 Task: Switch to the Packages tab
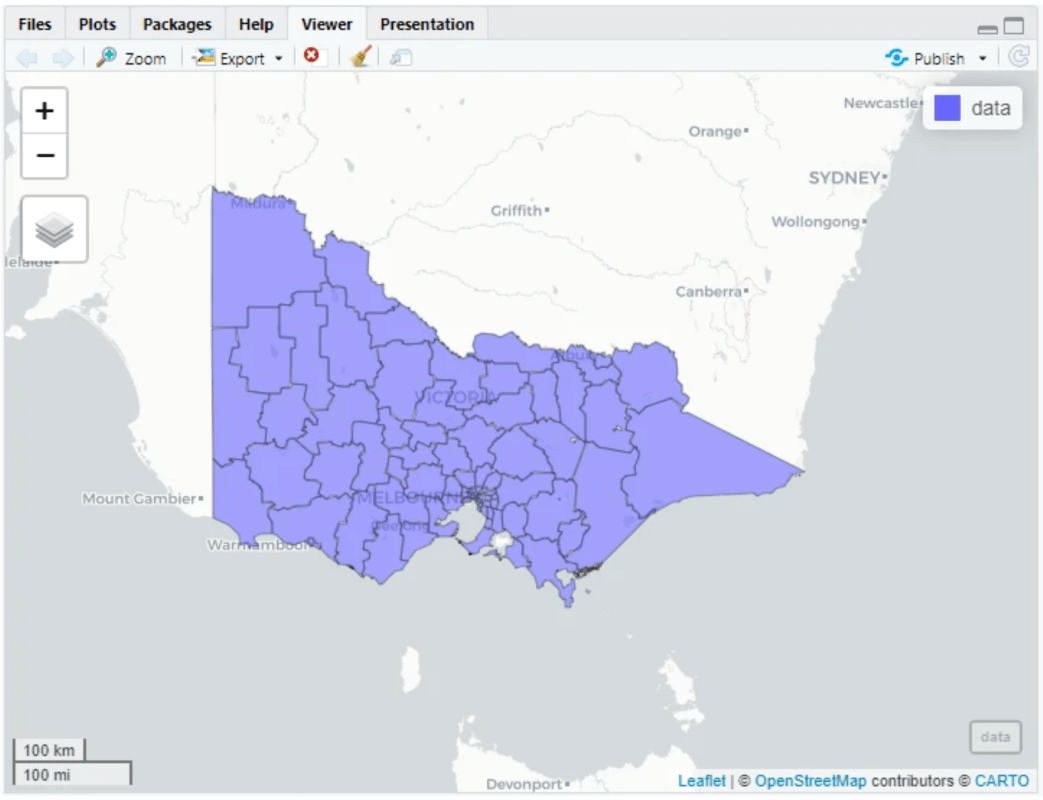(x=177, y=24)
